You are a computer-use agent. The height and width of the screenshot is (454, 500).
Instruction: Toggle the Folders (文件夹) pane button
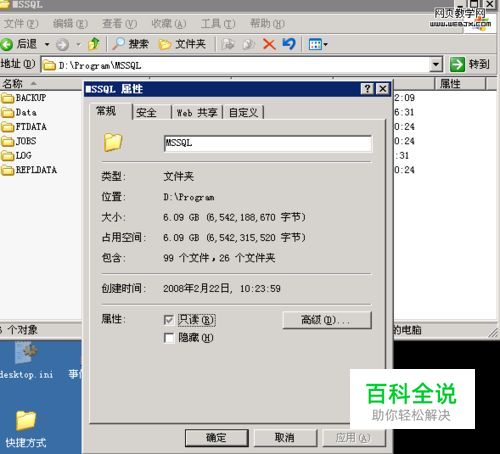(182, 44)
